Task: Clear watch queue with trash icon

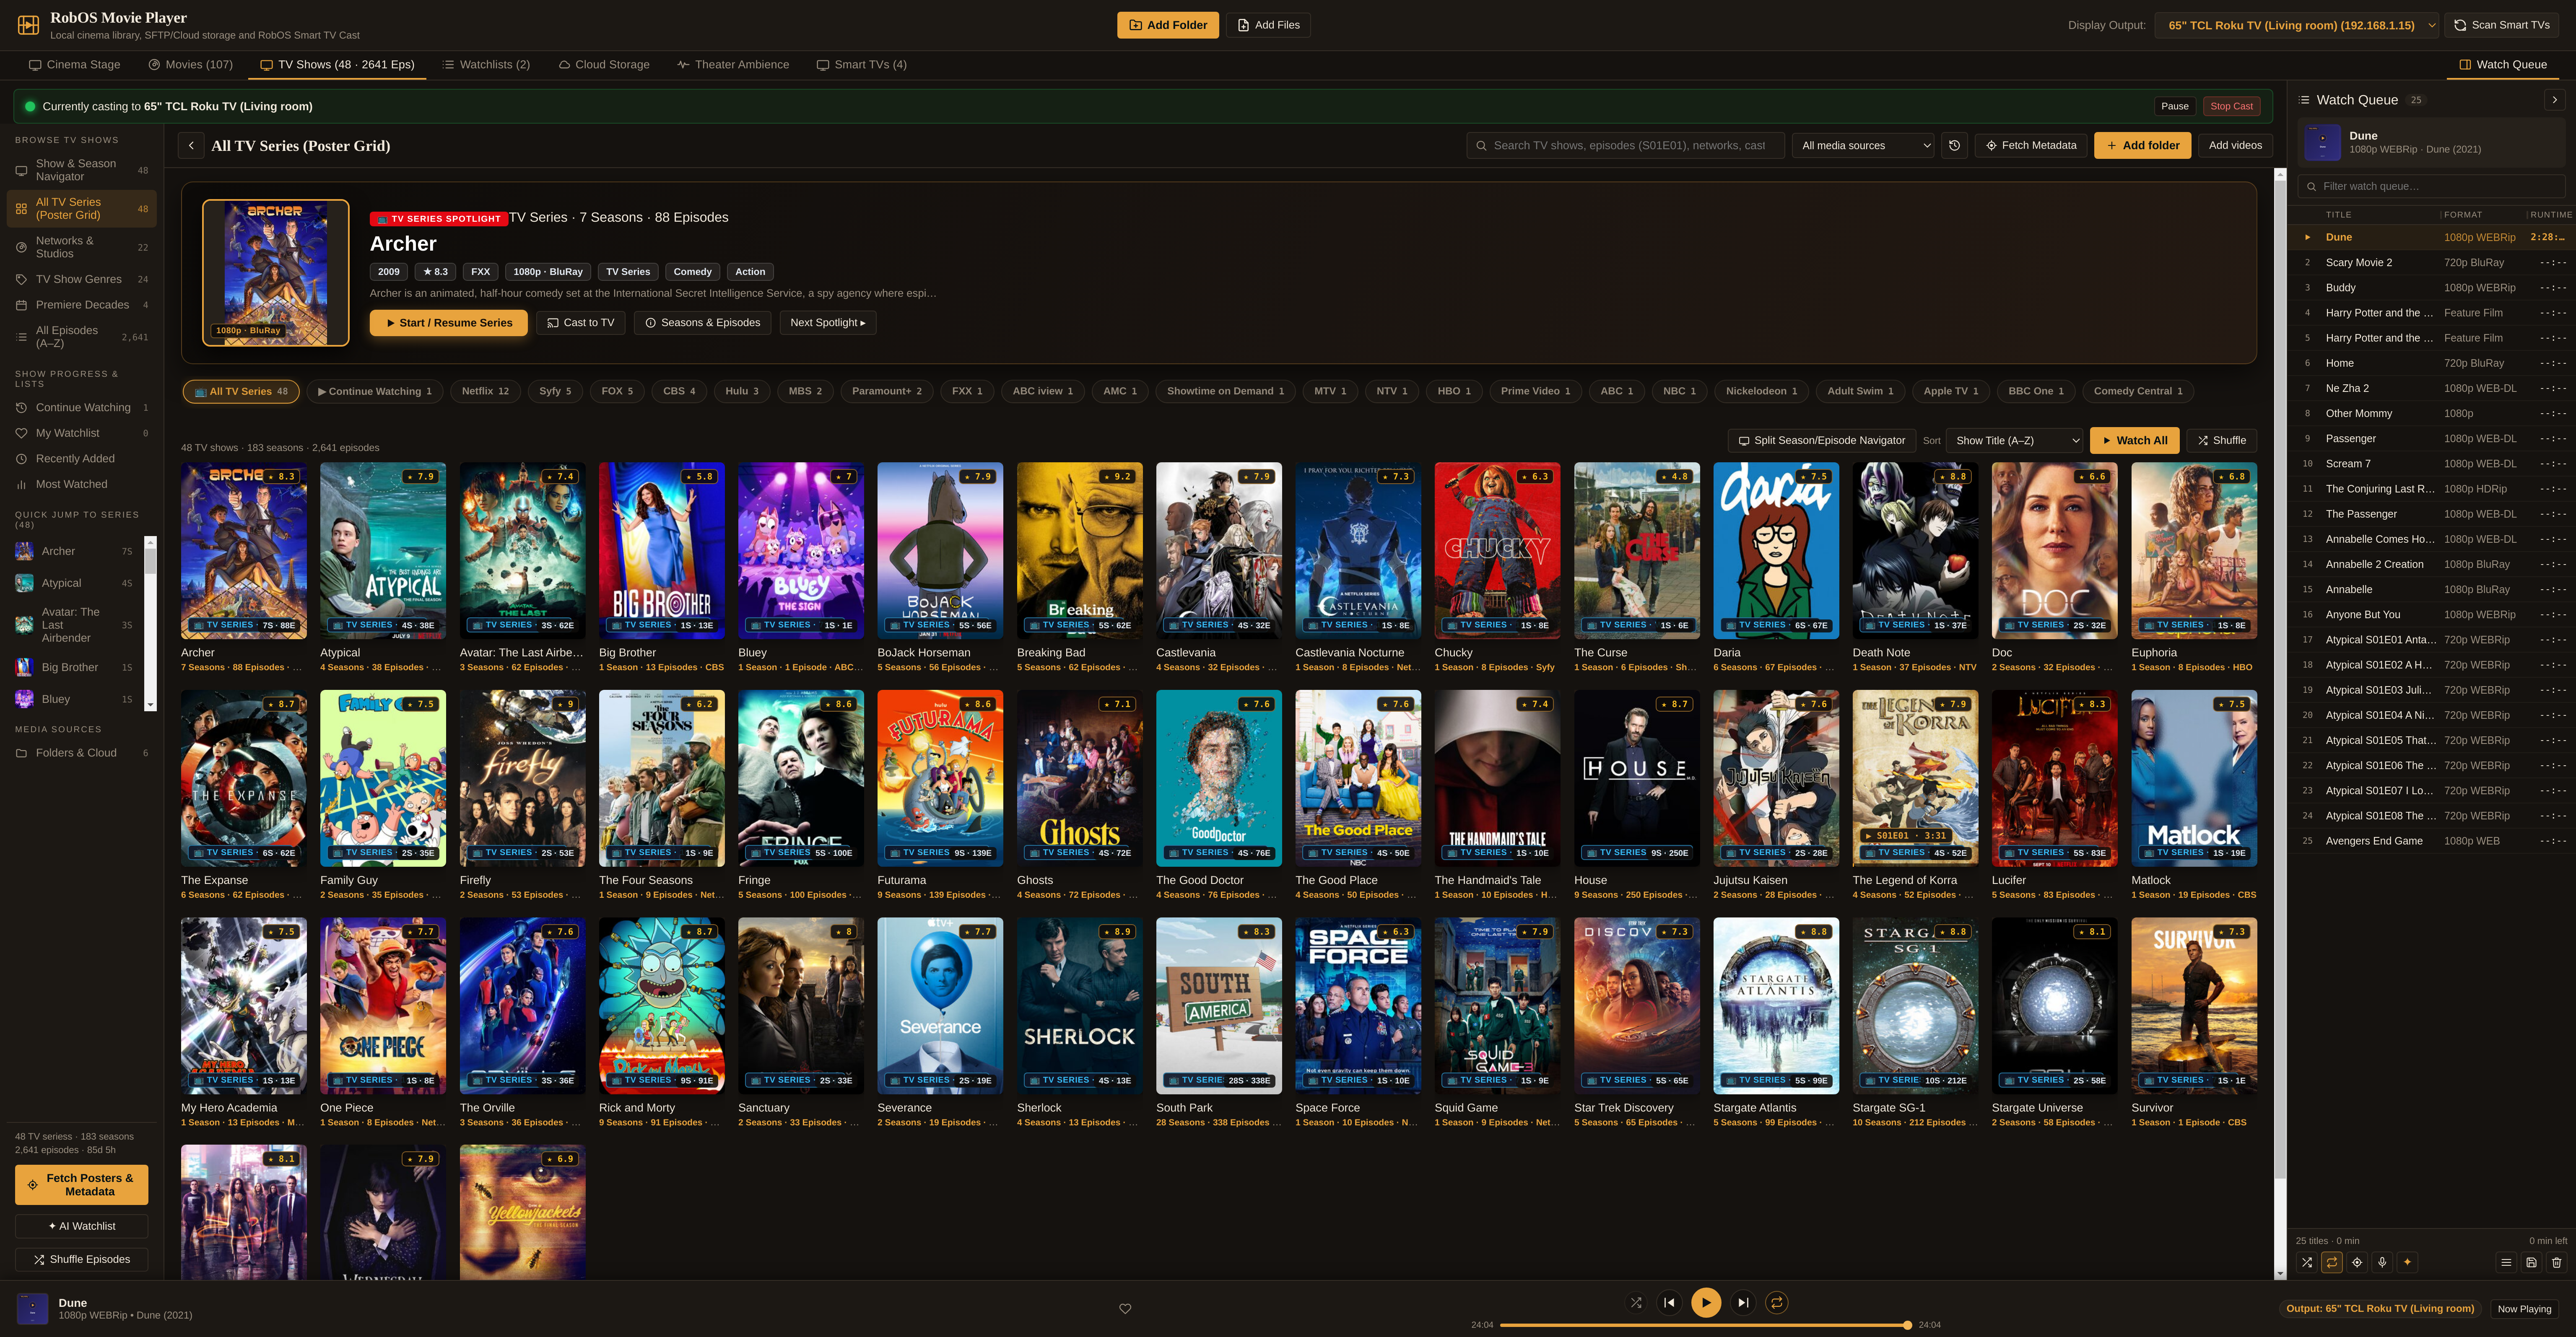Action: point(2556,1262)
